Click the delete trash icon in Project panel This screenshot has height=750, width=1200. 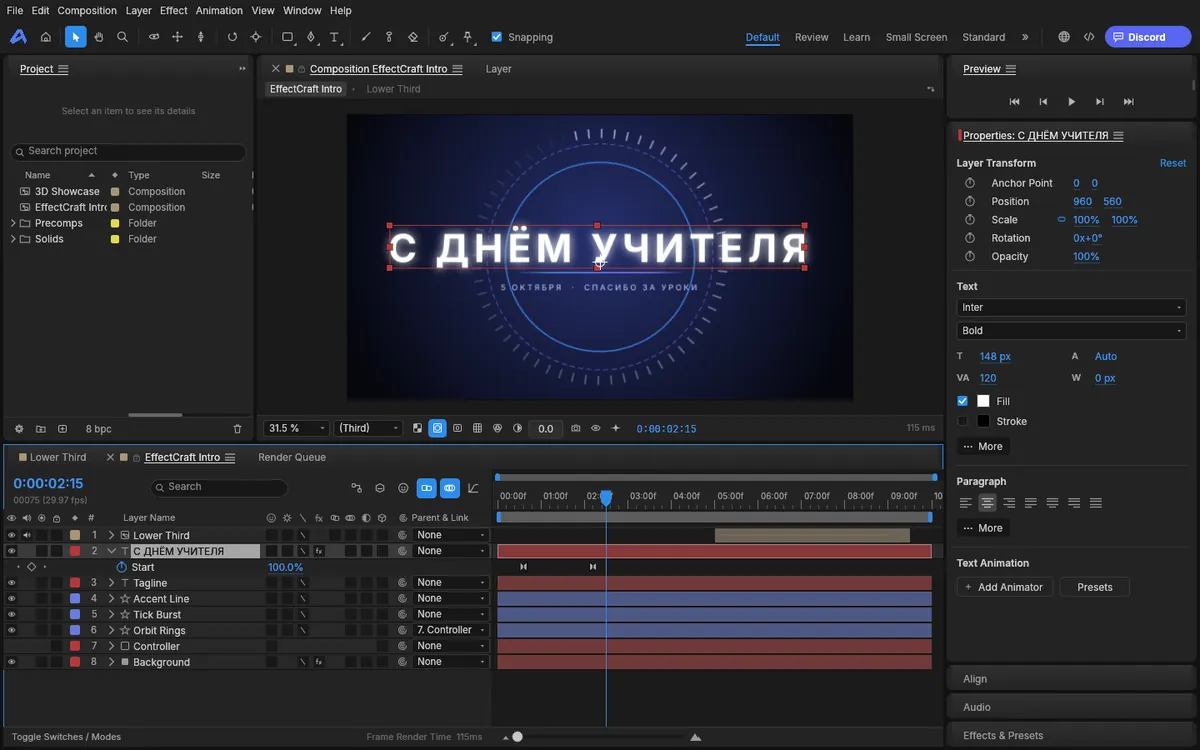pyautogui.click(x=237, y=429)
